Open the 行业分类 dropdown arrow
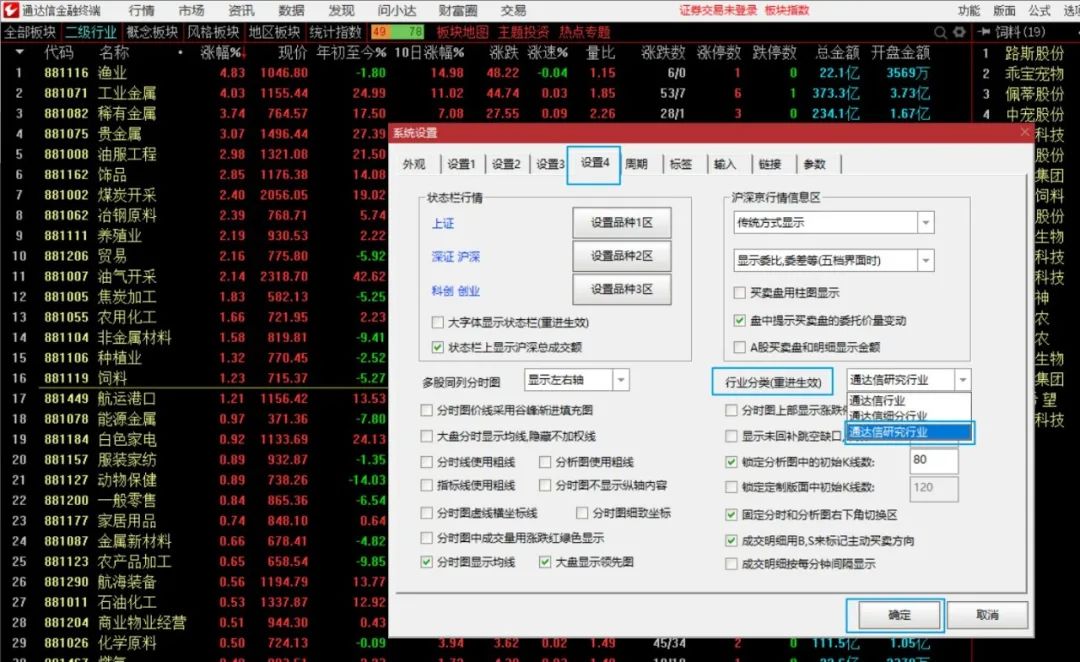 point(963,380)
